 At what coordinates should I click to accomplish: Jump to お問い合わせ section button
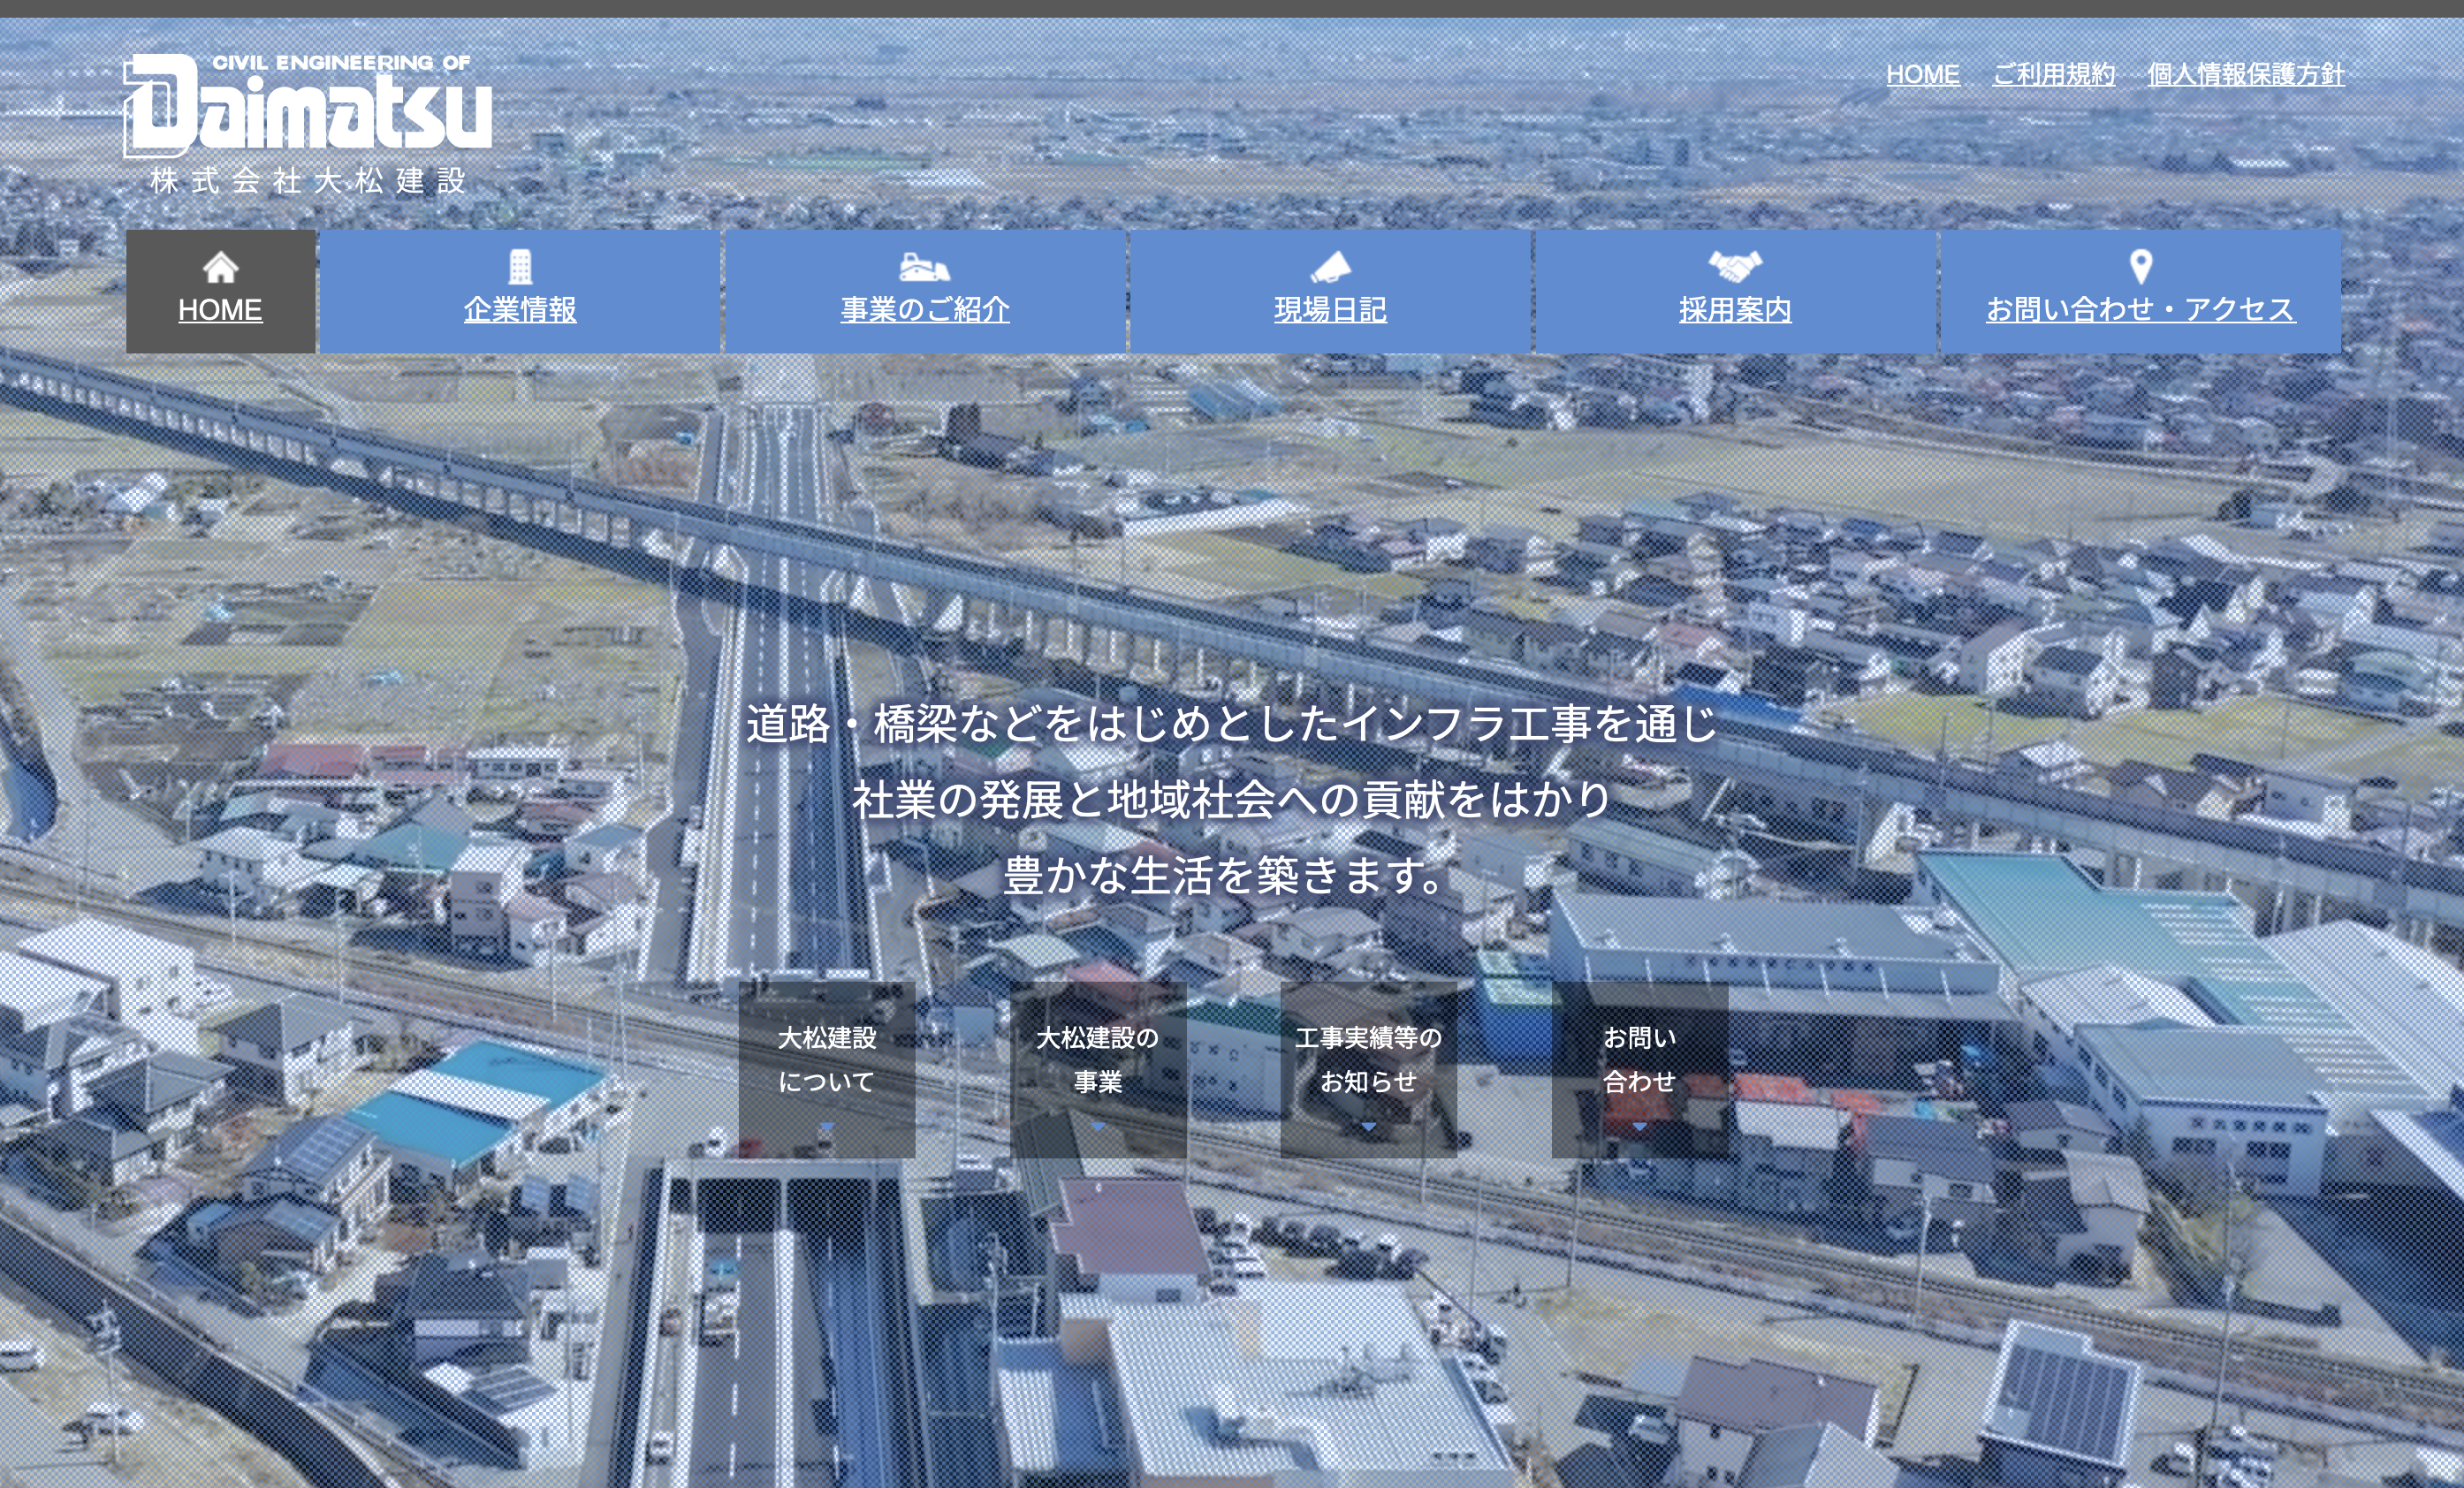pyautogui.click(x=1640, y=1069)
